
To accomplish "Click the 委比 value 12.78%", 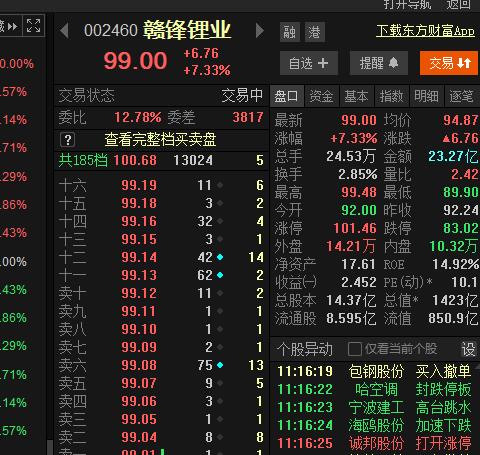I will [138, 117].
